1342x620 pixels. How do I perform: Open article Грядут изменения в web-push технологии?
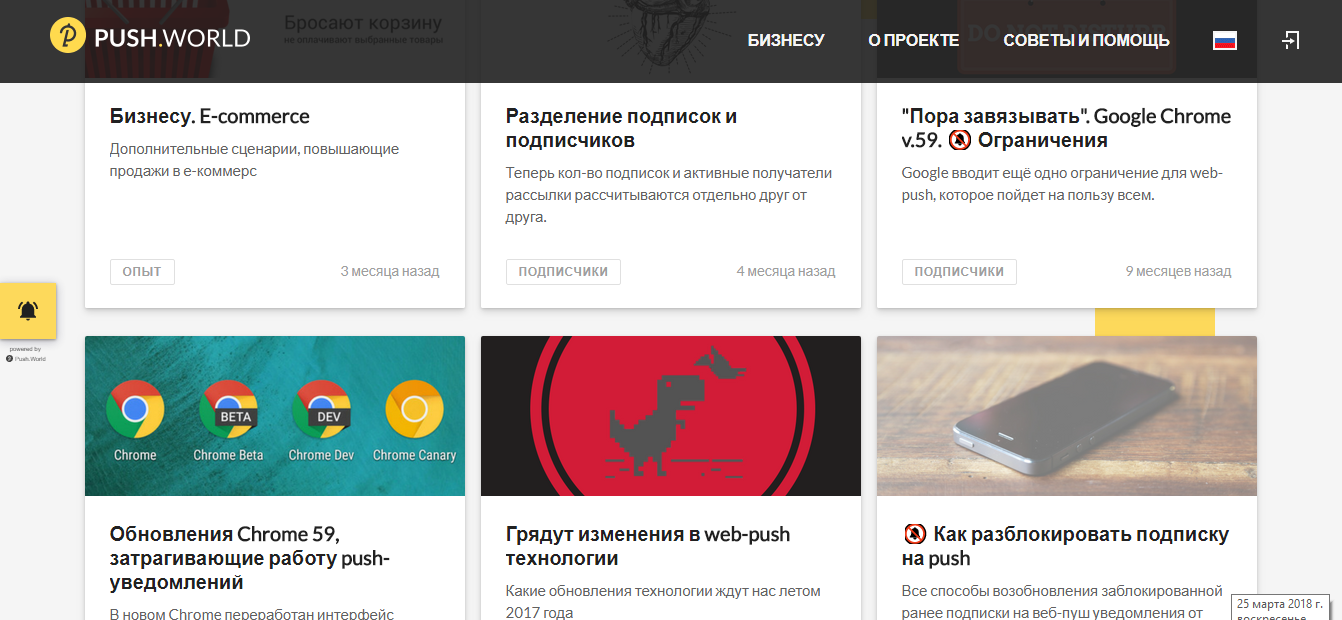pos(648,546)
